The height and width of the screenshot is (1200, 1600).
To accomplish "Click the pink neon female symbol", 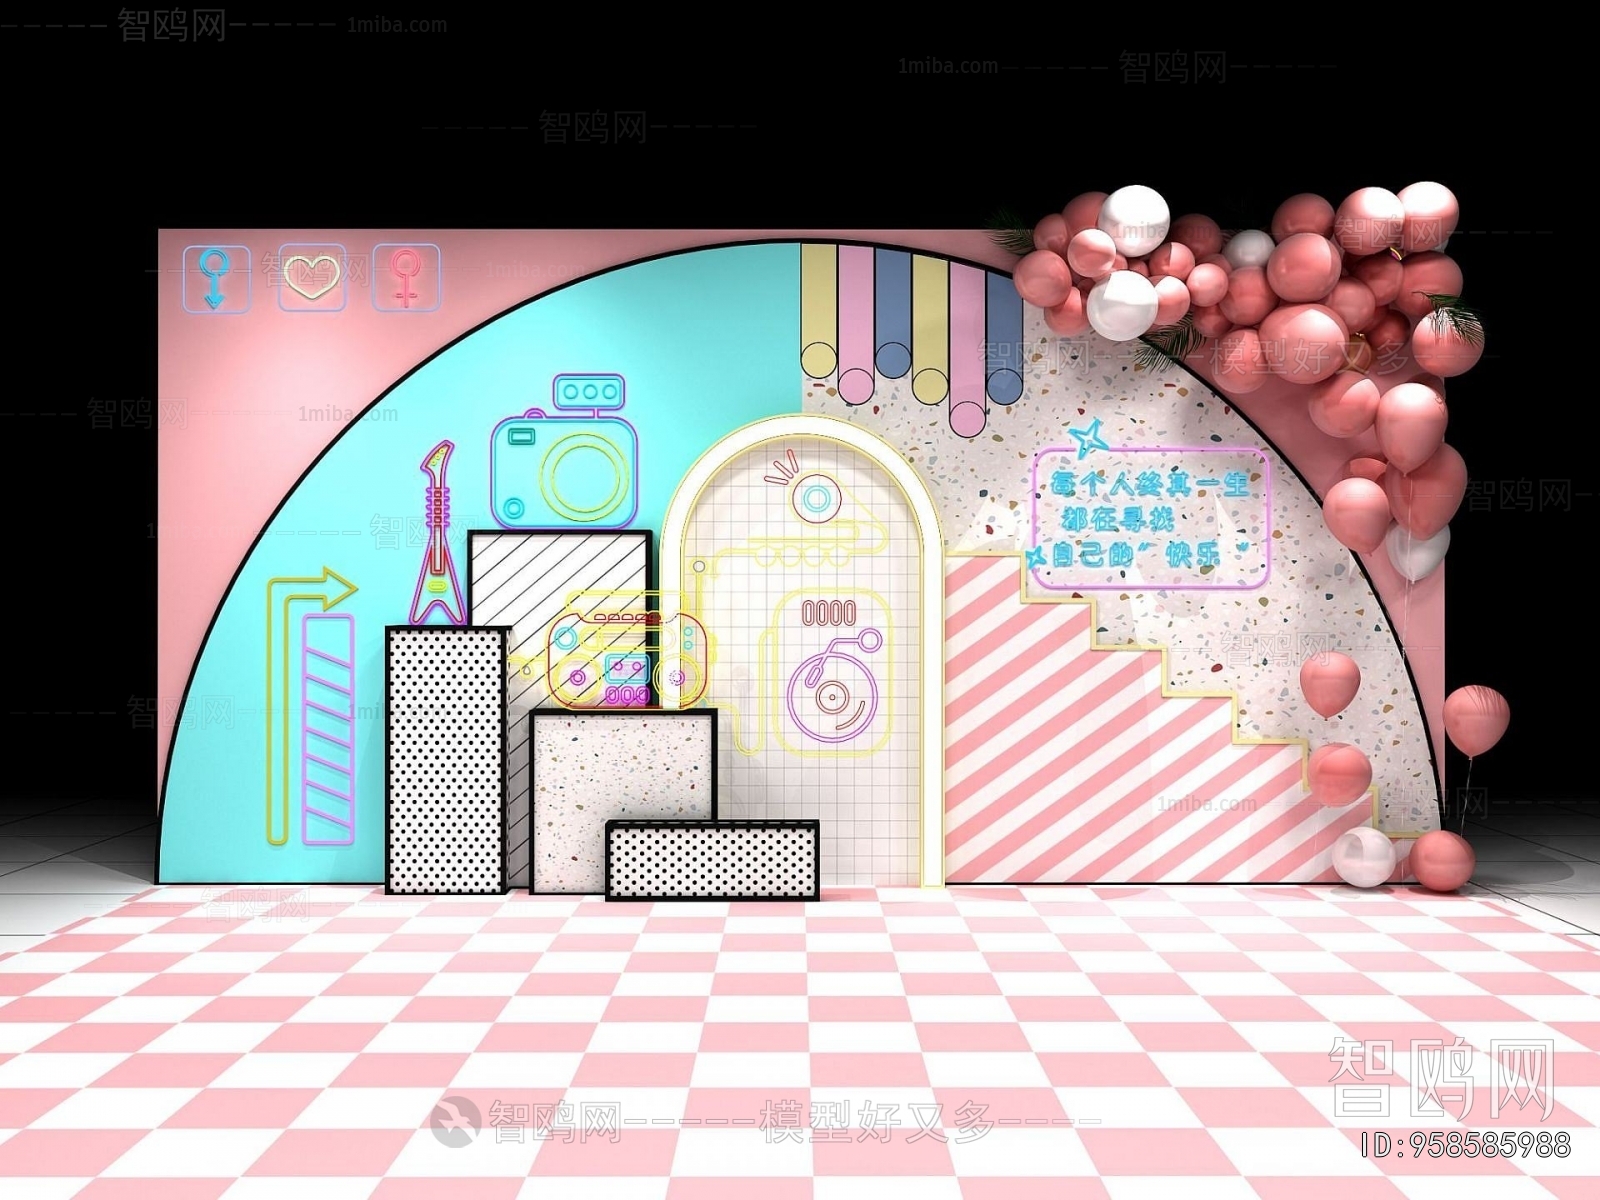I will pyautogui.click(x=406, y=278).
